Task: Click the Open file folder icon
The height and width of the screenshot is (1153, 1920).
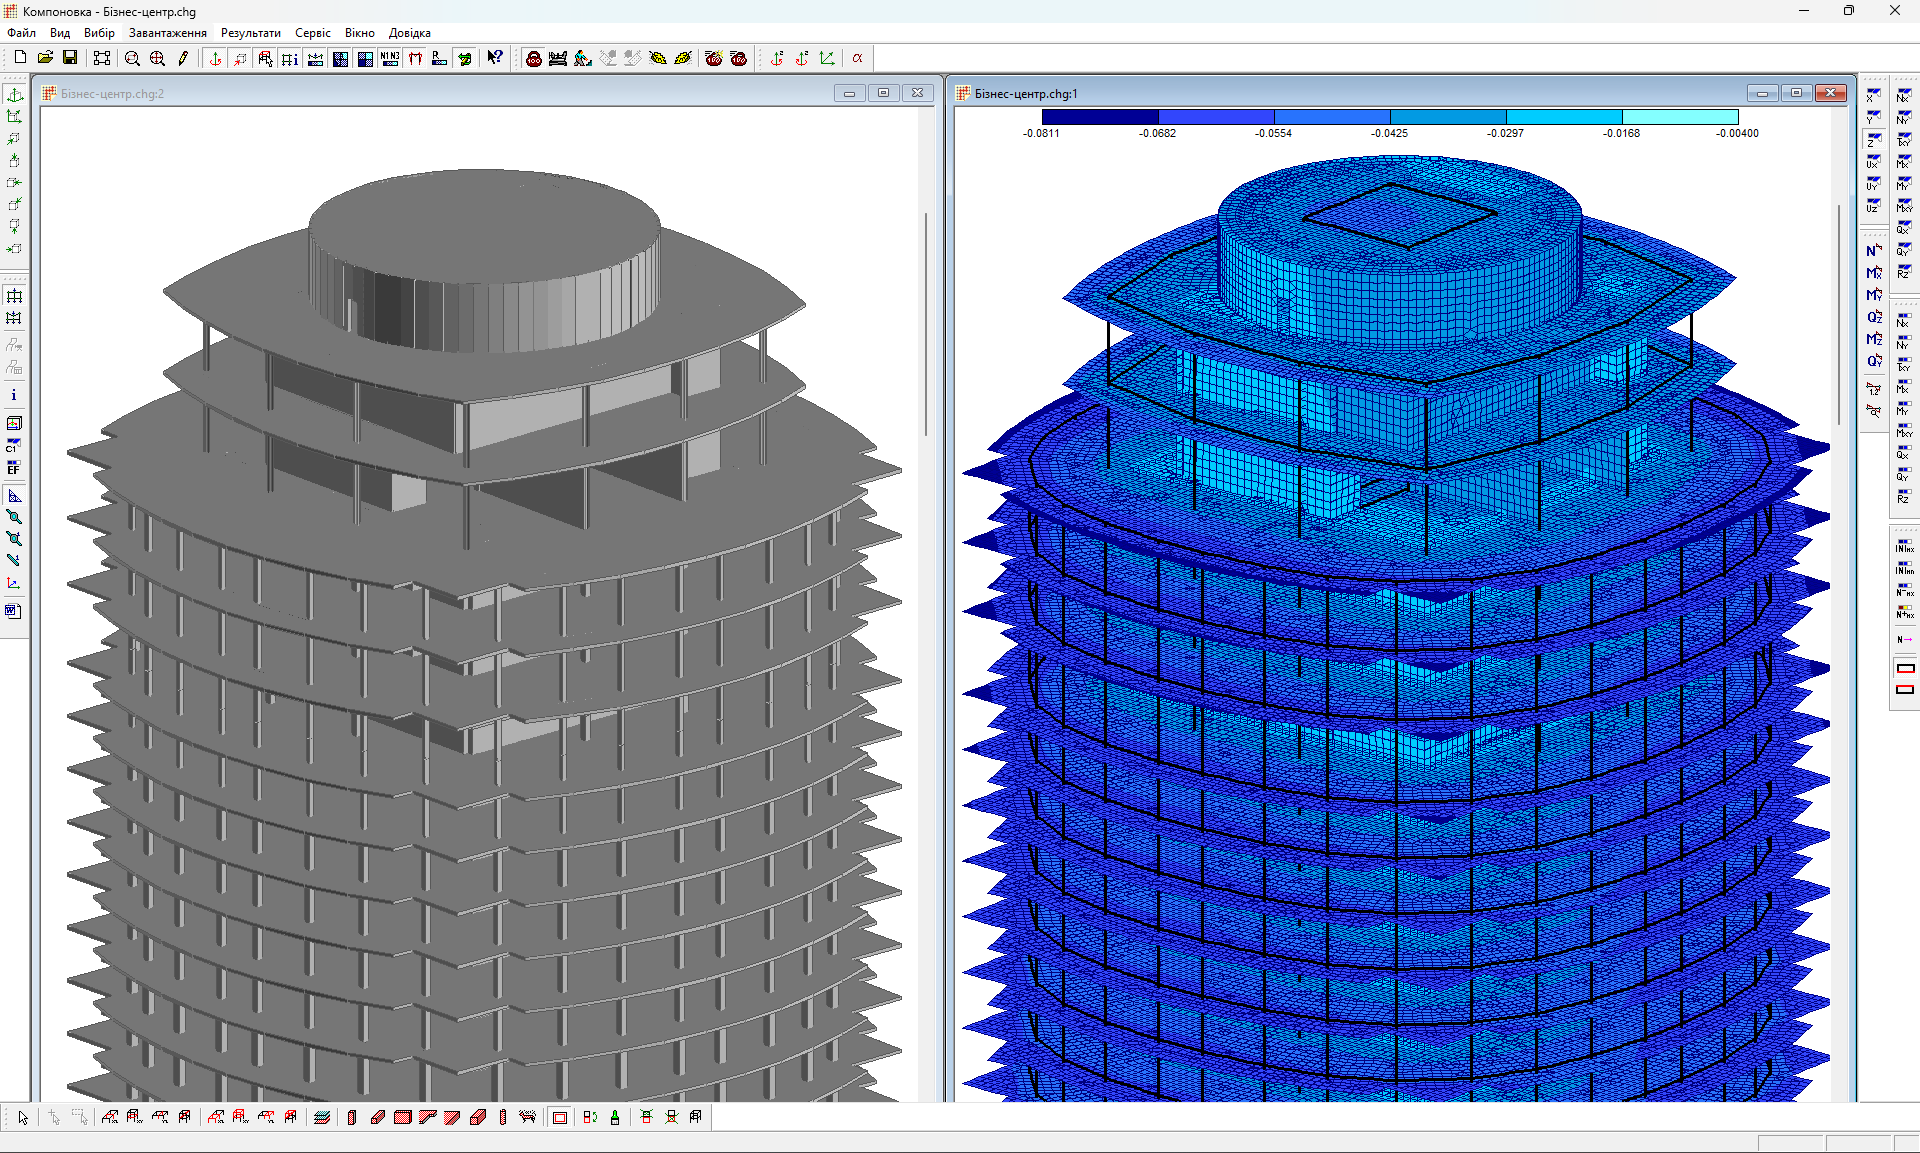Action: pyautogui.click(x=45, y=58)
